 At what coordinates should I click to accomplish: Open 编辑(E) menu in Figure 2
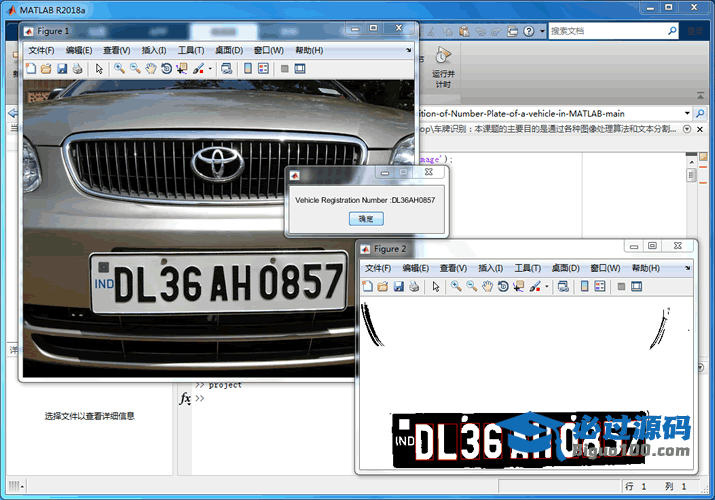point(415,268)
